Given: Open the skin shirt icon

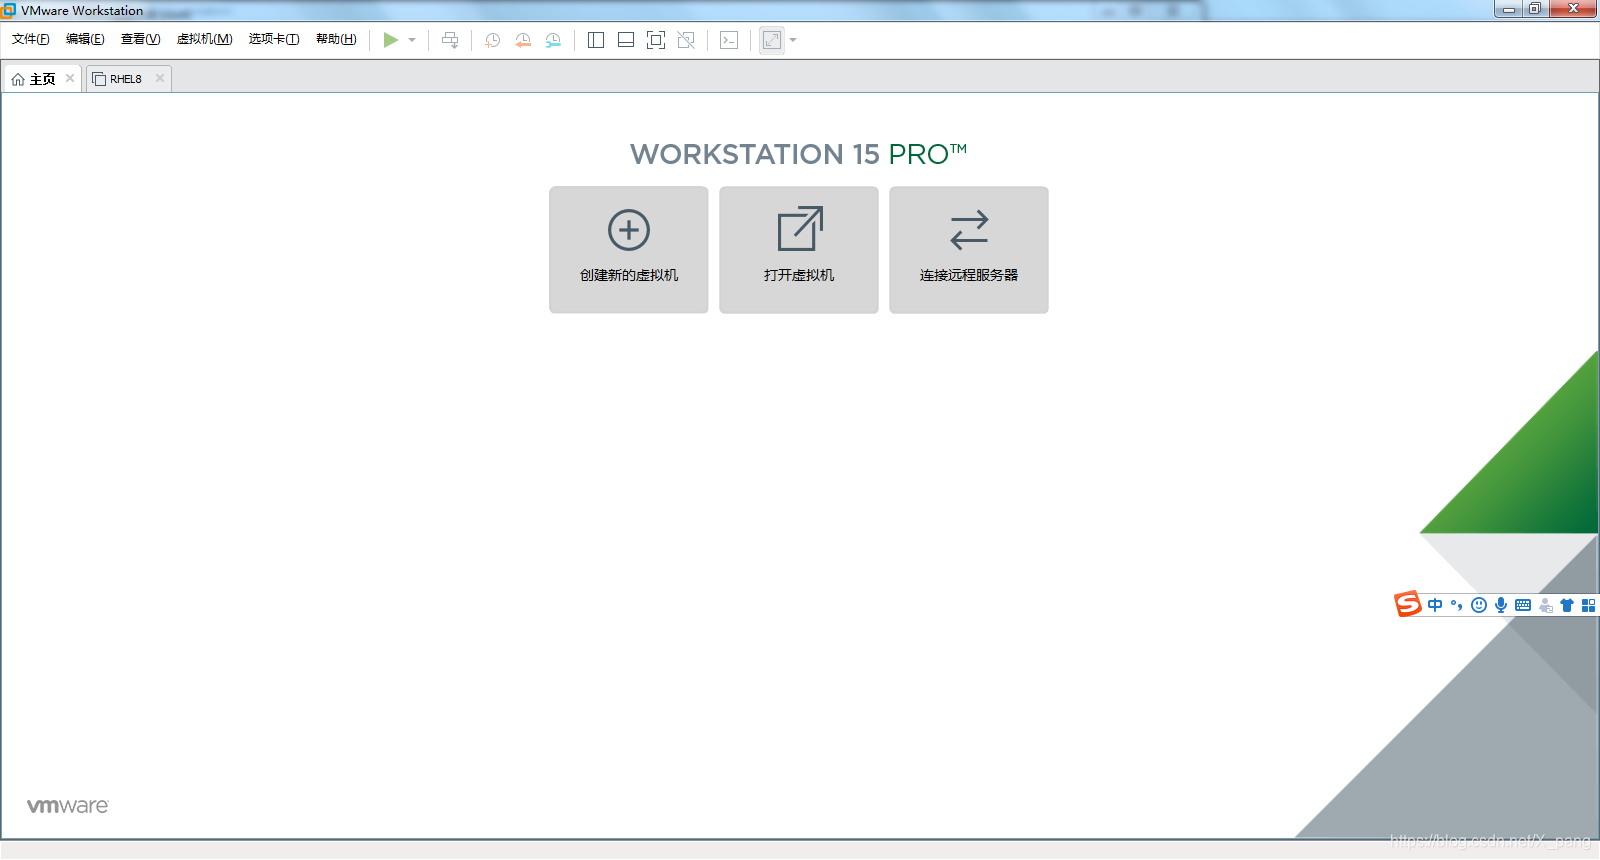Looking at the screenshot, I should click(x=1567, y=605).
